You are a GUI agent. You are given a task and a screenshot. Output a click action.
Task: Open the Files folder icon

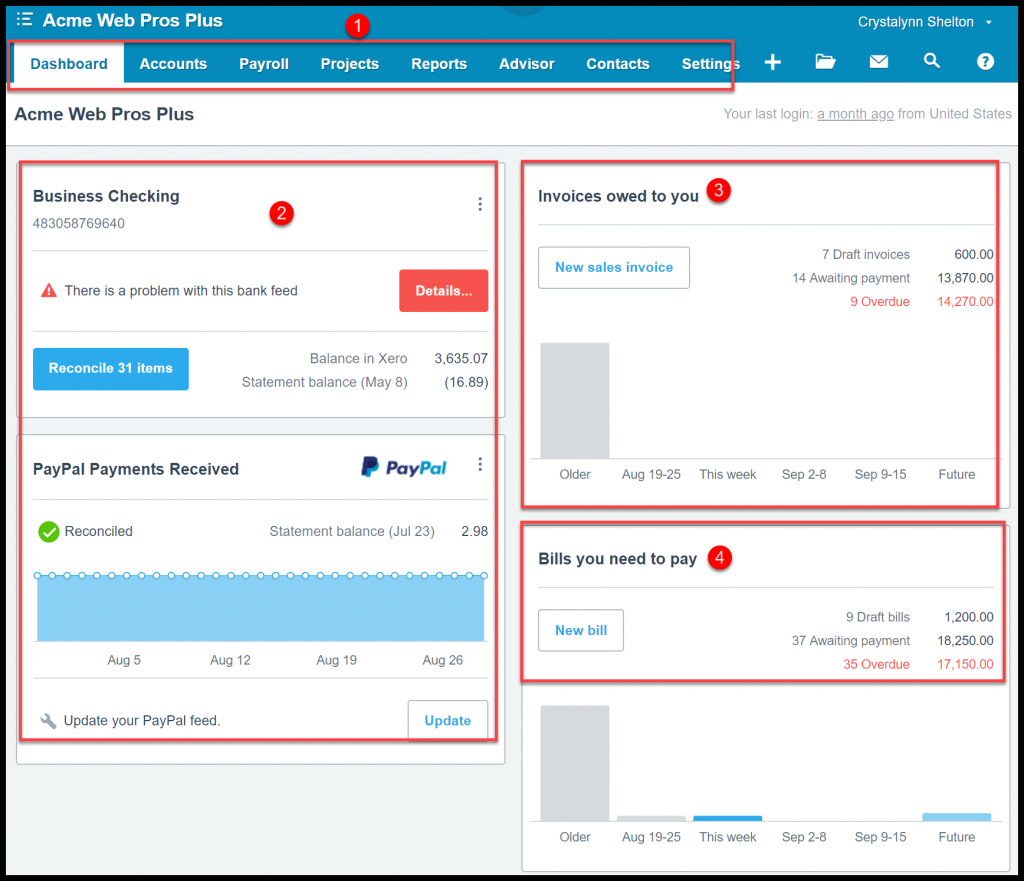(825, 61)
